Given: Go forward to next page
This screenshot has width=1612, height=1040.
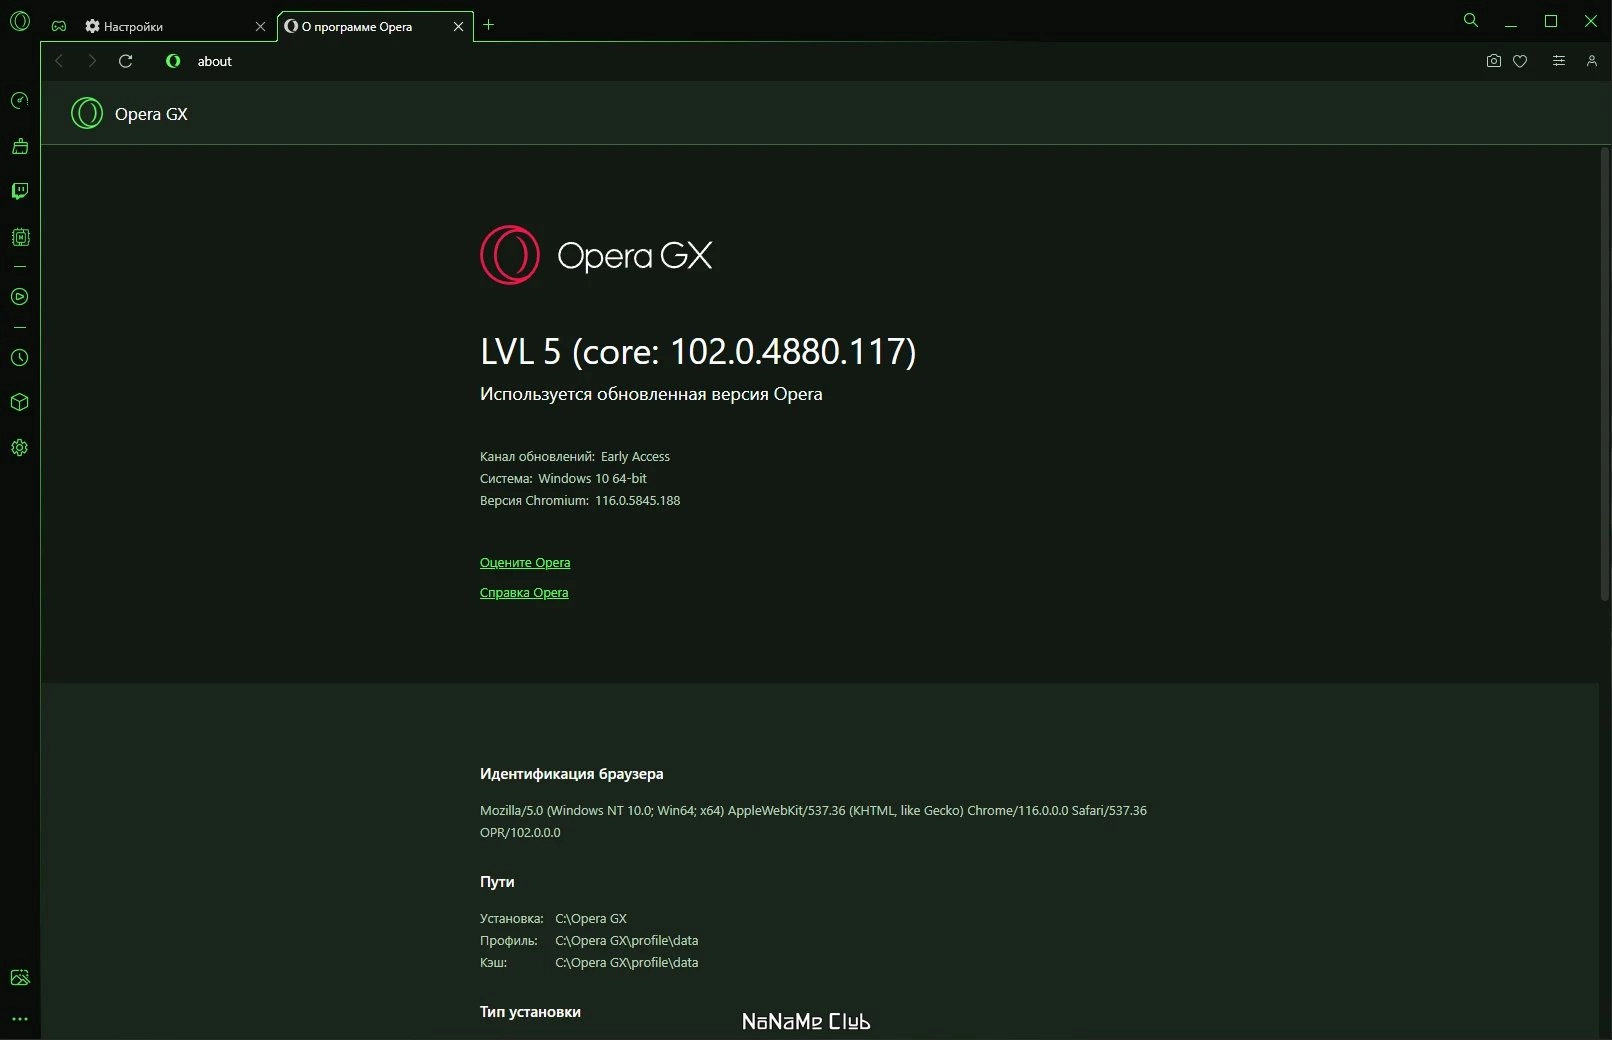Looking at the screenshot, I should tap(92, 61).
